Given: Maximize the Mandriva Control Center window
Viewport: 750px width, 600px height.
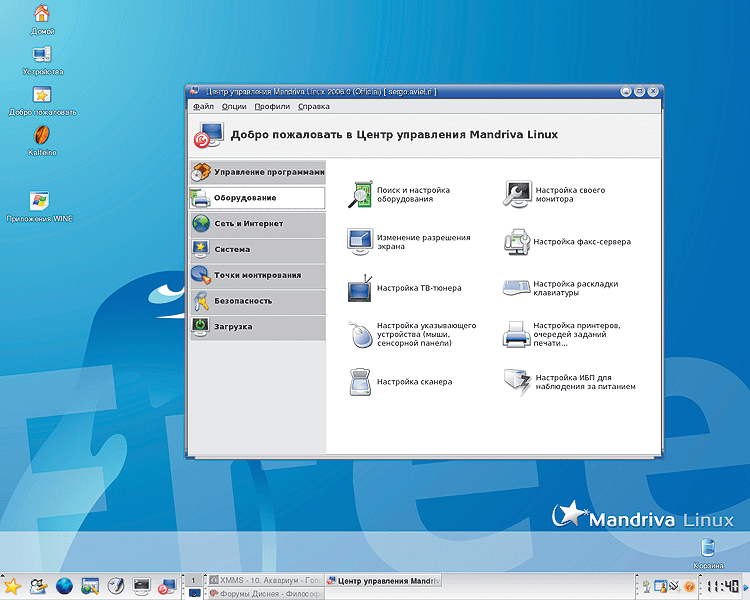Looking at the screenshot, I should pos(639,91).
